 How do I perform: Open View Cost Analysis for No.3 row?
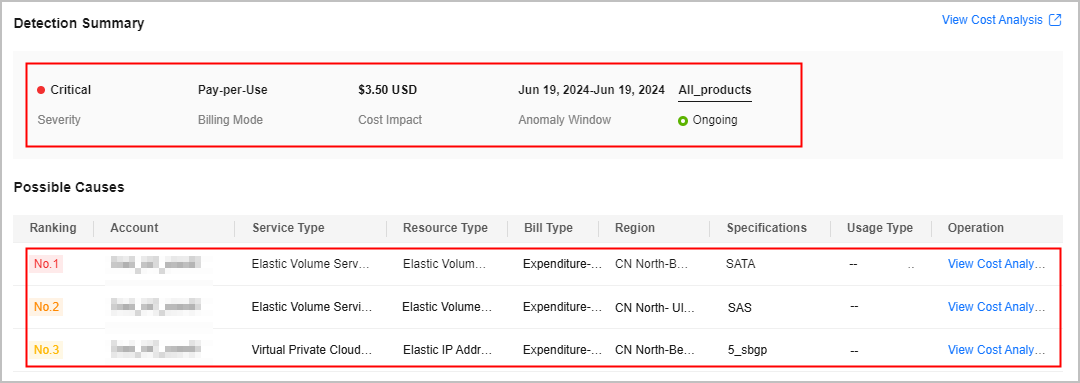point(997,350)
